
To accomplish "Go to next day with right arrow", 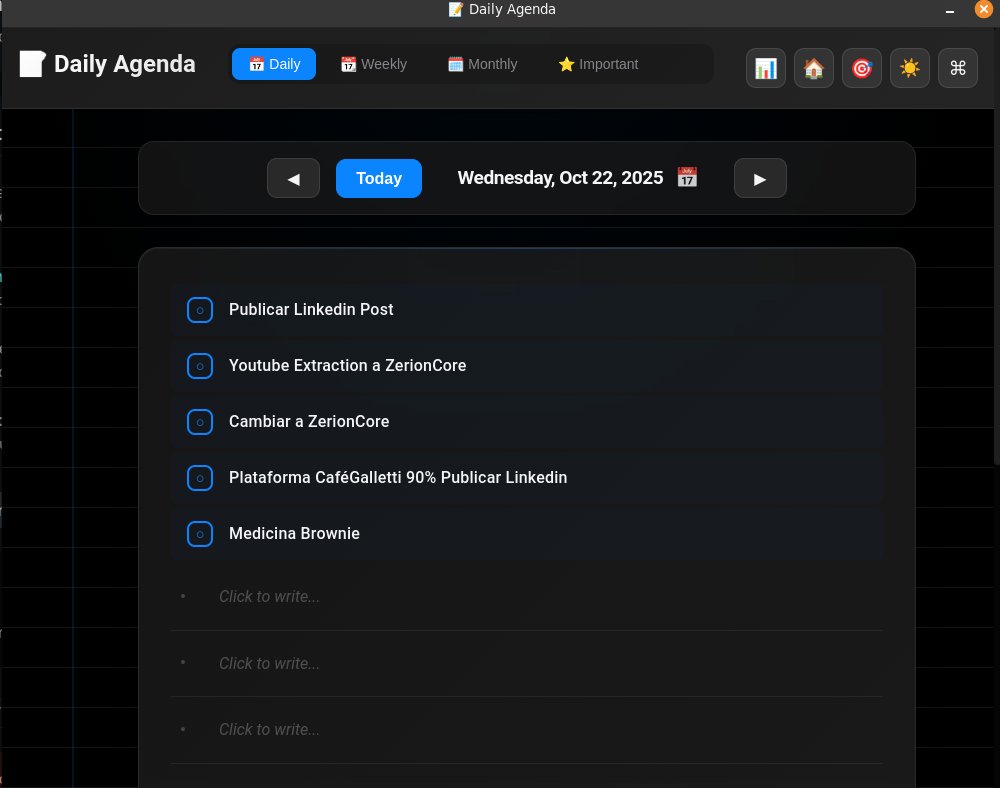I will click(x=760, y=178).
